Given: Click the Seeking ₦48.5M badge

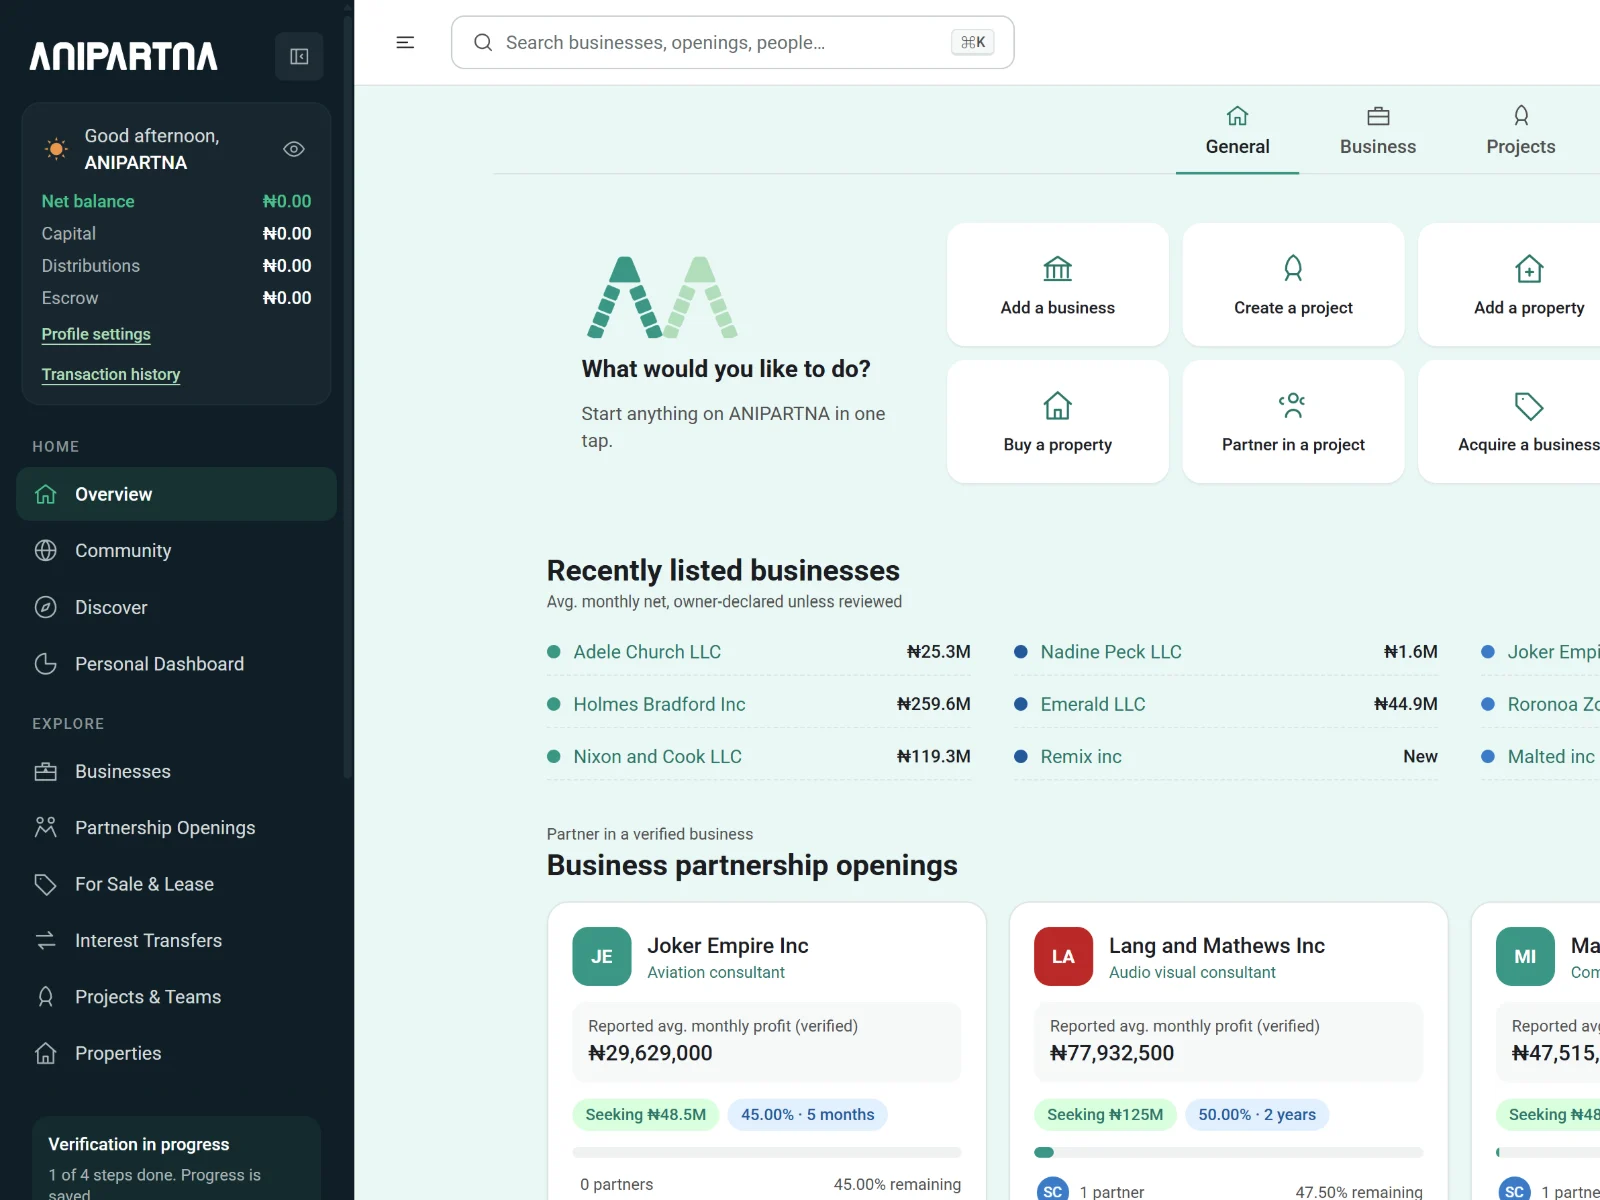Looking at the screenshot, I should click(x=646, y=1115).
